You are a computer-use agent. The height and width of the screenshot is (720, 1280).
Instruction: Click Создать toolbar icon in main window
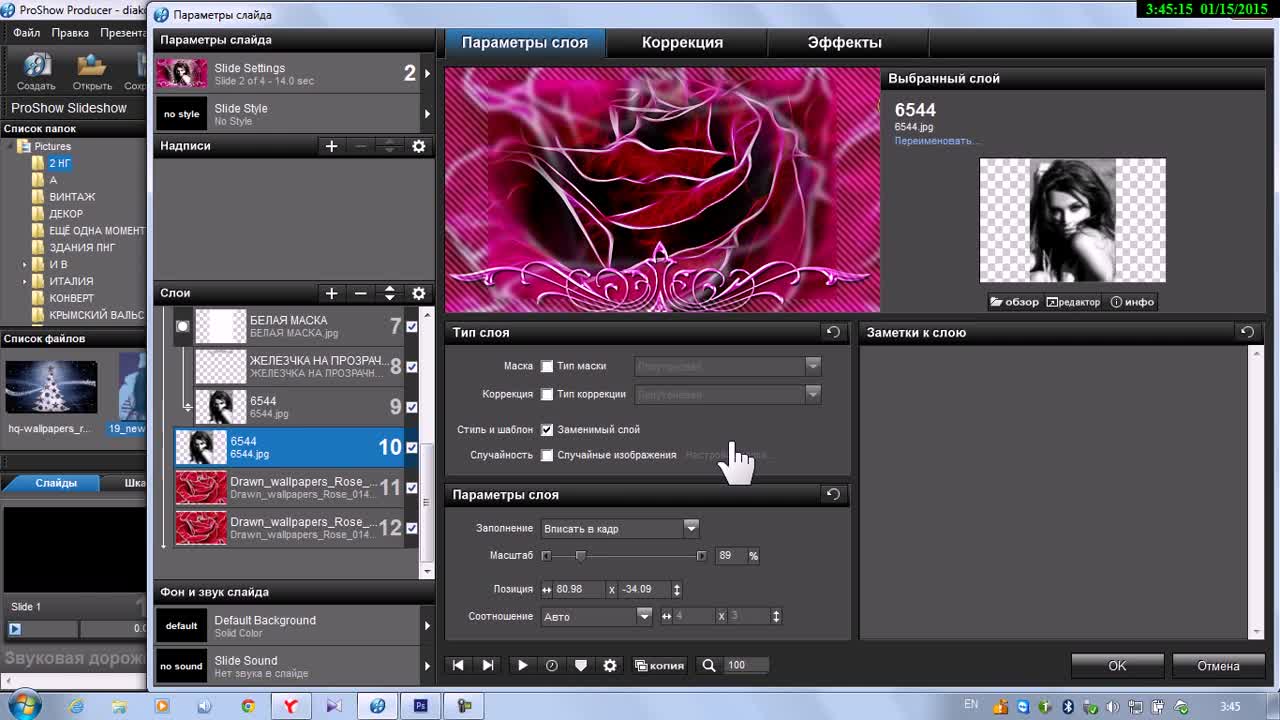(36, 73)
